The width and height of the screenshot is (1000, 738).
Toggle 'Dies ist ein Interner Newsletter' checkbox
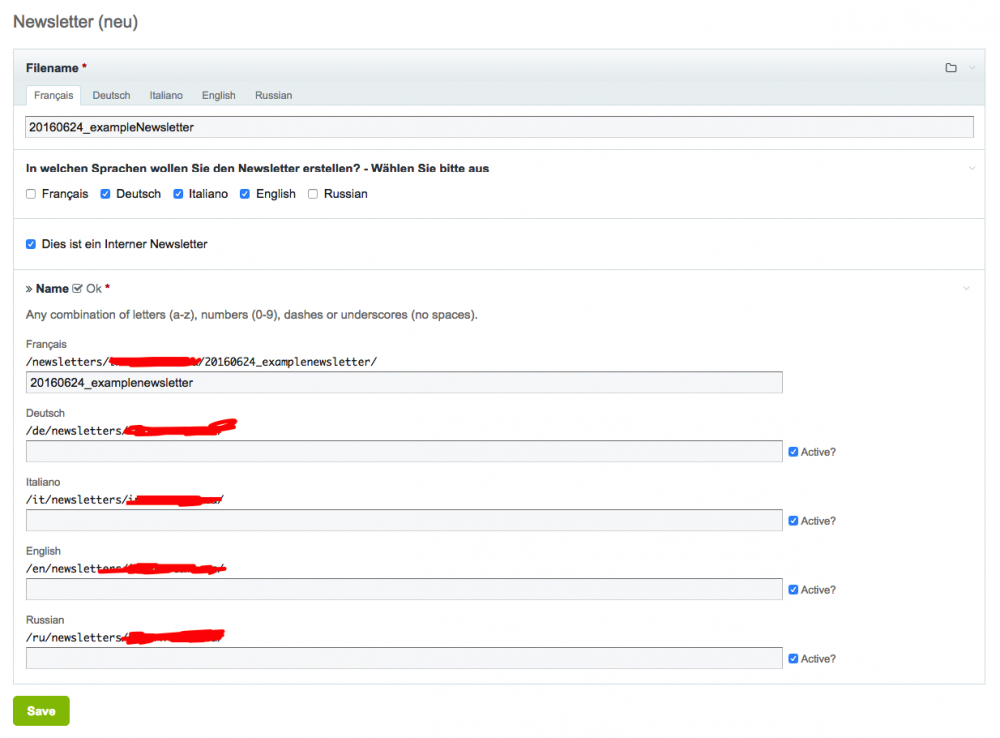[31, 244]
